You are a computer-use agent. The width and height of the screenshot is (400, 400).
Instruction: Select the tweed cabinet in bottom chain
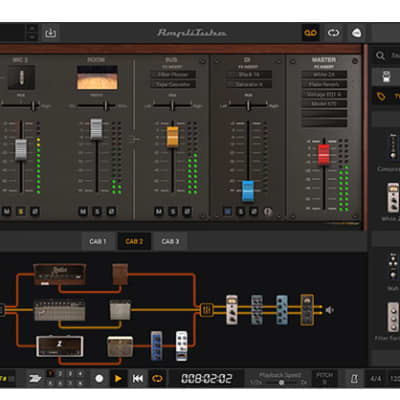(120, 346)
